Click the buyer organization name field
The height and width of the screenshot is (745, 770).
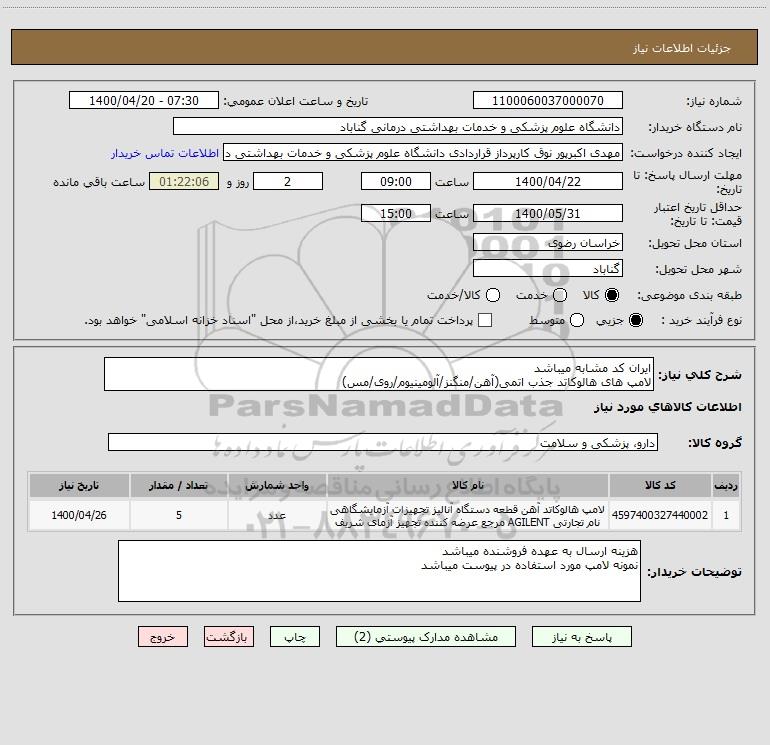click(x=398, y=127)
